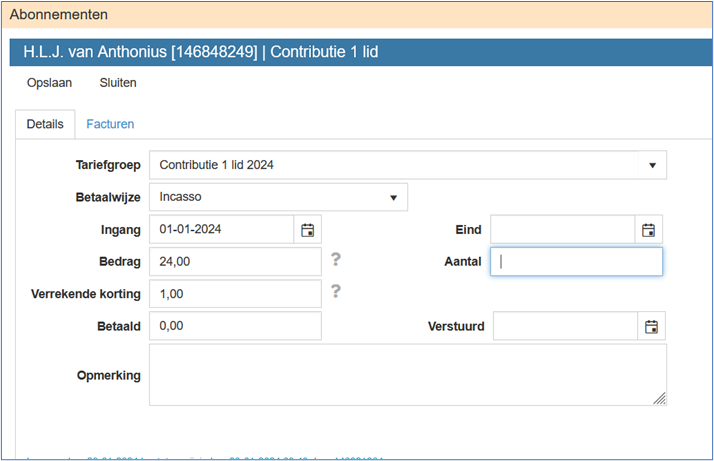Image resolution: width=714 pixels, height=461 pixels.
Task: Focus the empty Verstuurd date field
Action: pyautogui.click(x=566, y=326)
